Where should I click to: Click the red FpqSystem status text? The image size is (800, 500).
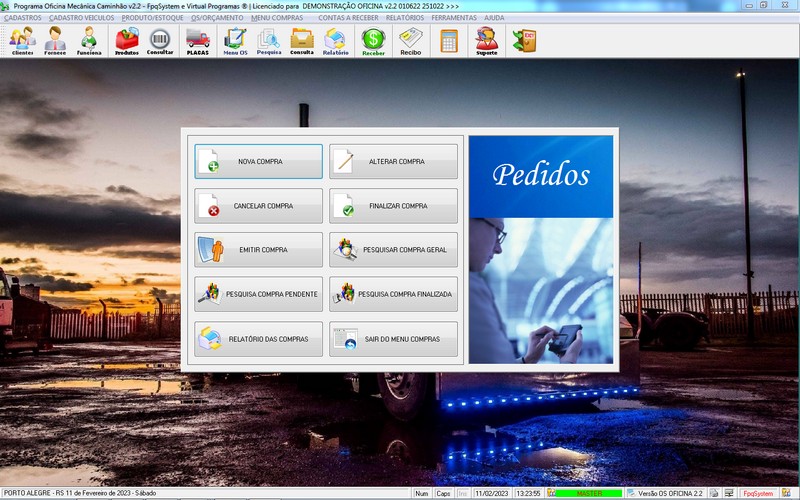[758, 493]
